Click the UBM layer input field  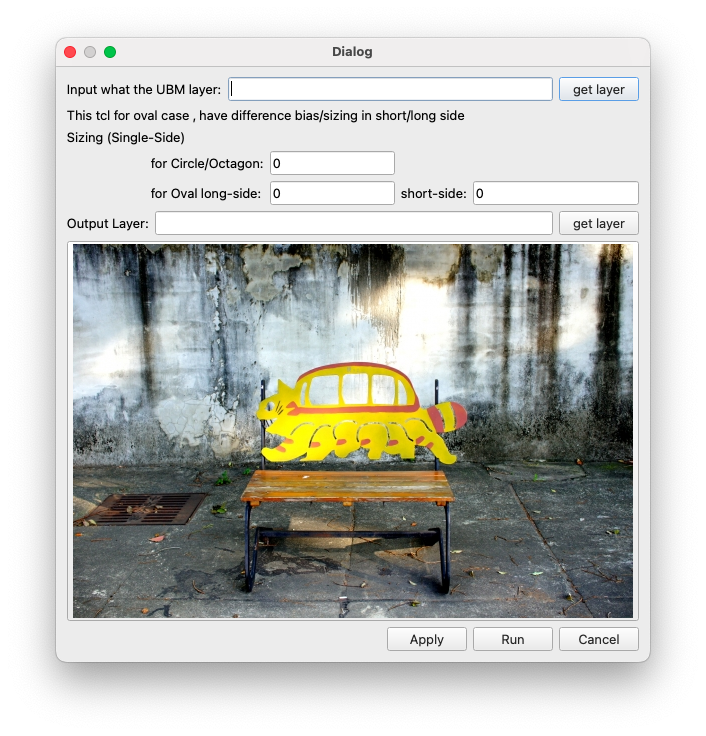tap(390, 89)
